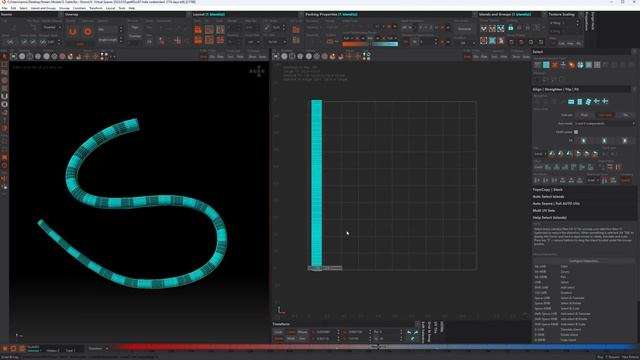640x360 pixels.
Task: Switch to the Projections vertical tab
Action: 587,21
